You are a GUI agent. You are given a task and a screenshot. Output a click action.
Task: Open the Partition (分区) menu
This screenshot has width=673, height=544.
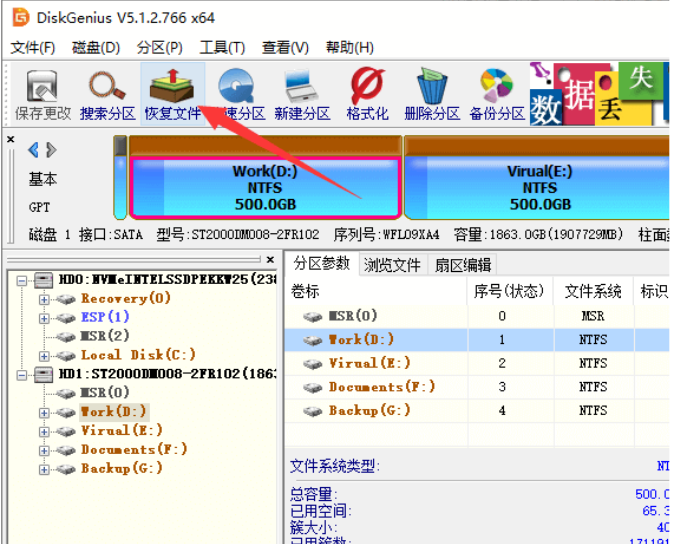[x=160, y=47]
